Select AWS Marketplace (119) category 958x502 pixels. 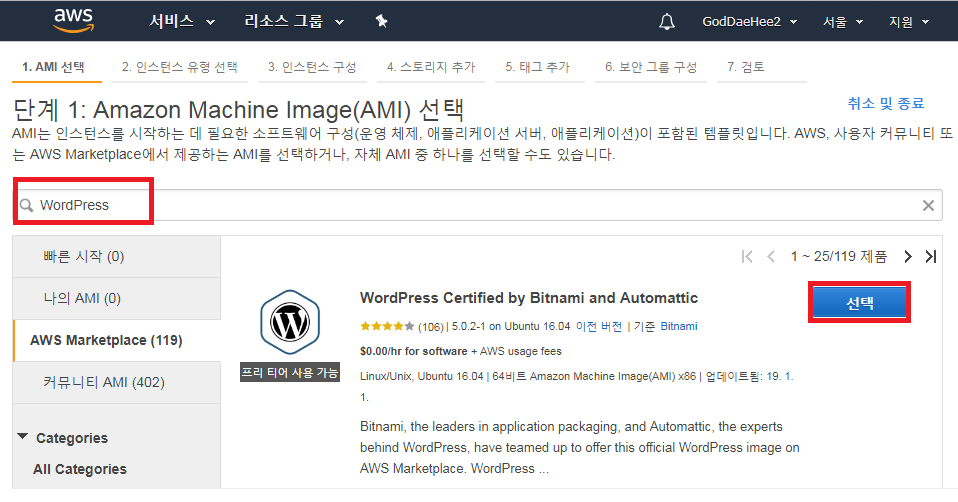(117, 340)
